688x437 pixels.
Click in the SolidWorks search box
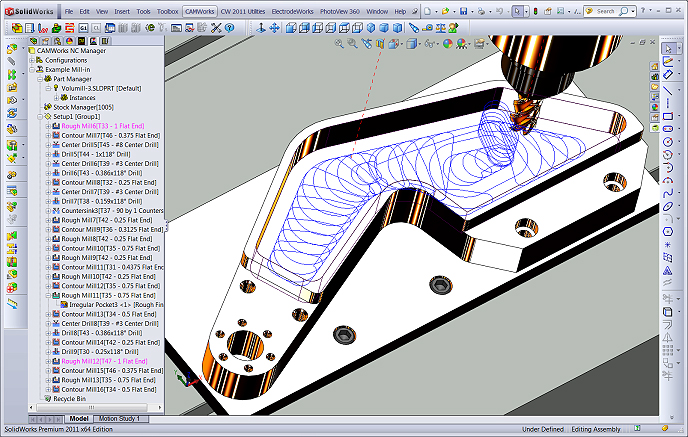coord(605,11)
